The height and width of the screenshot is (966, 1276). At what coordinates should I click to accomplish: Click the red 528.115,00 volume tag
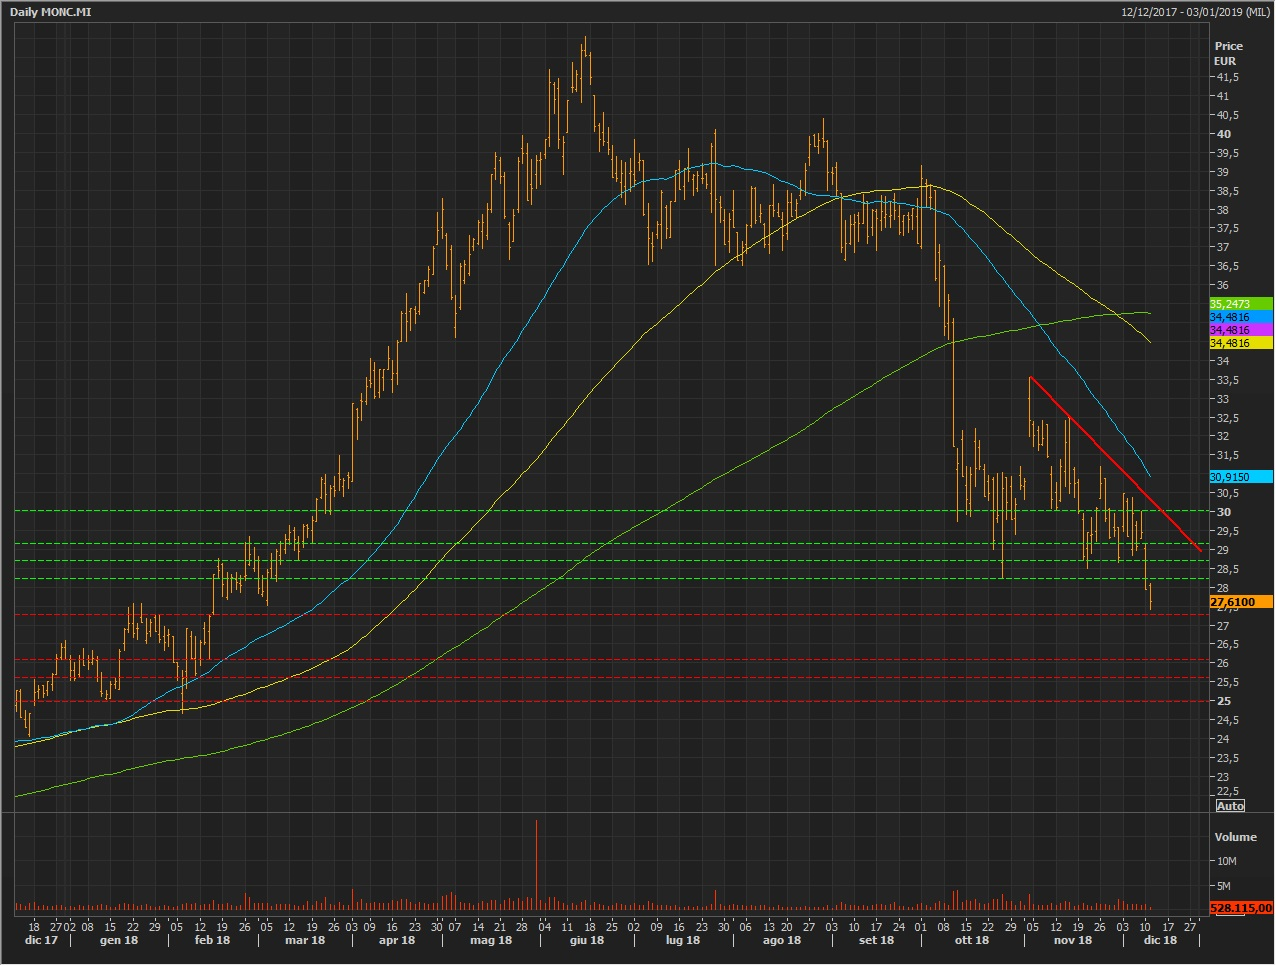pos(1240,908)
